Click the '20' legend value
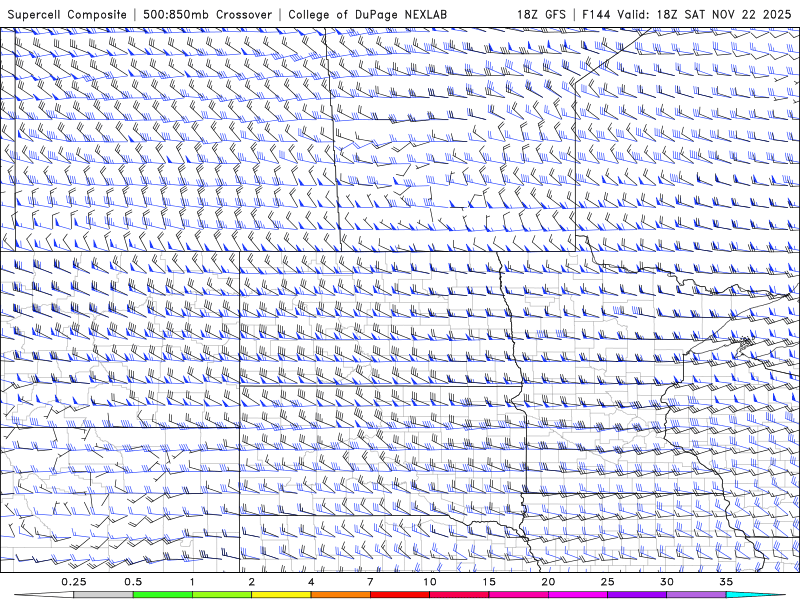Screen dimensions: 800x600 [x=548, y=582]
